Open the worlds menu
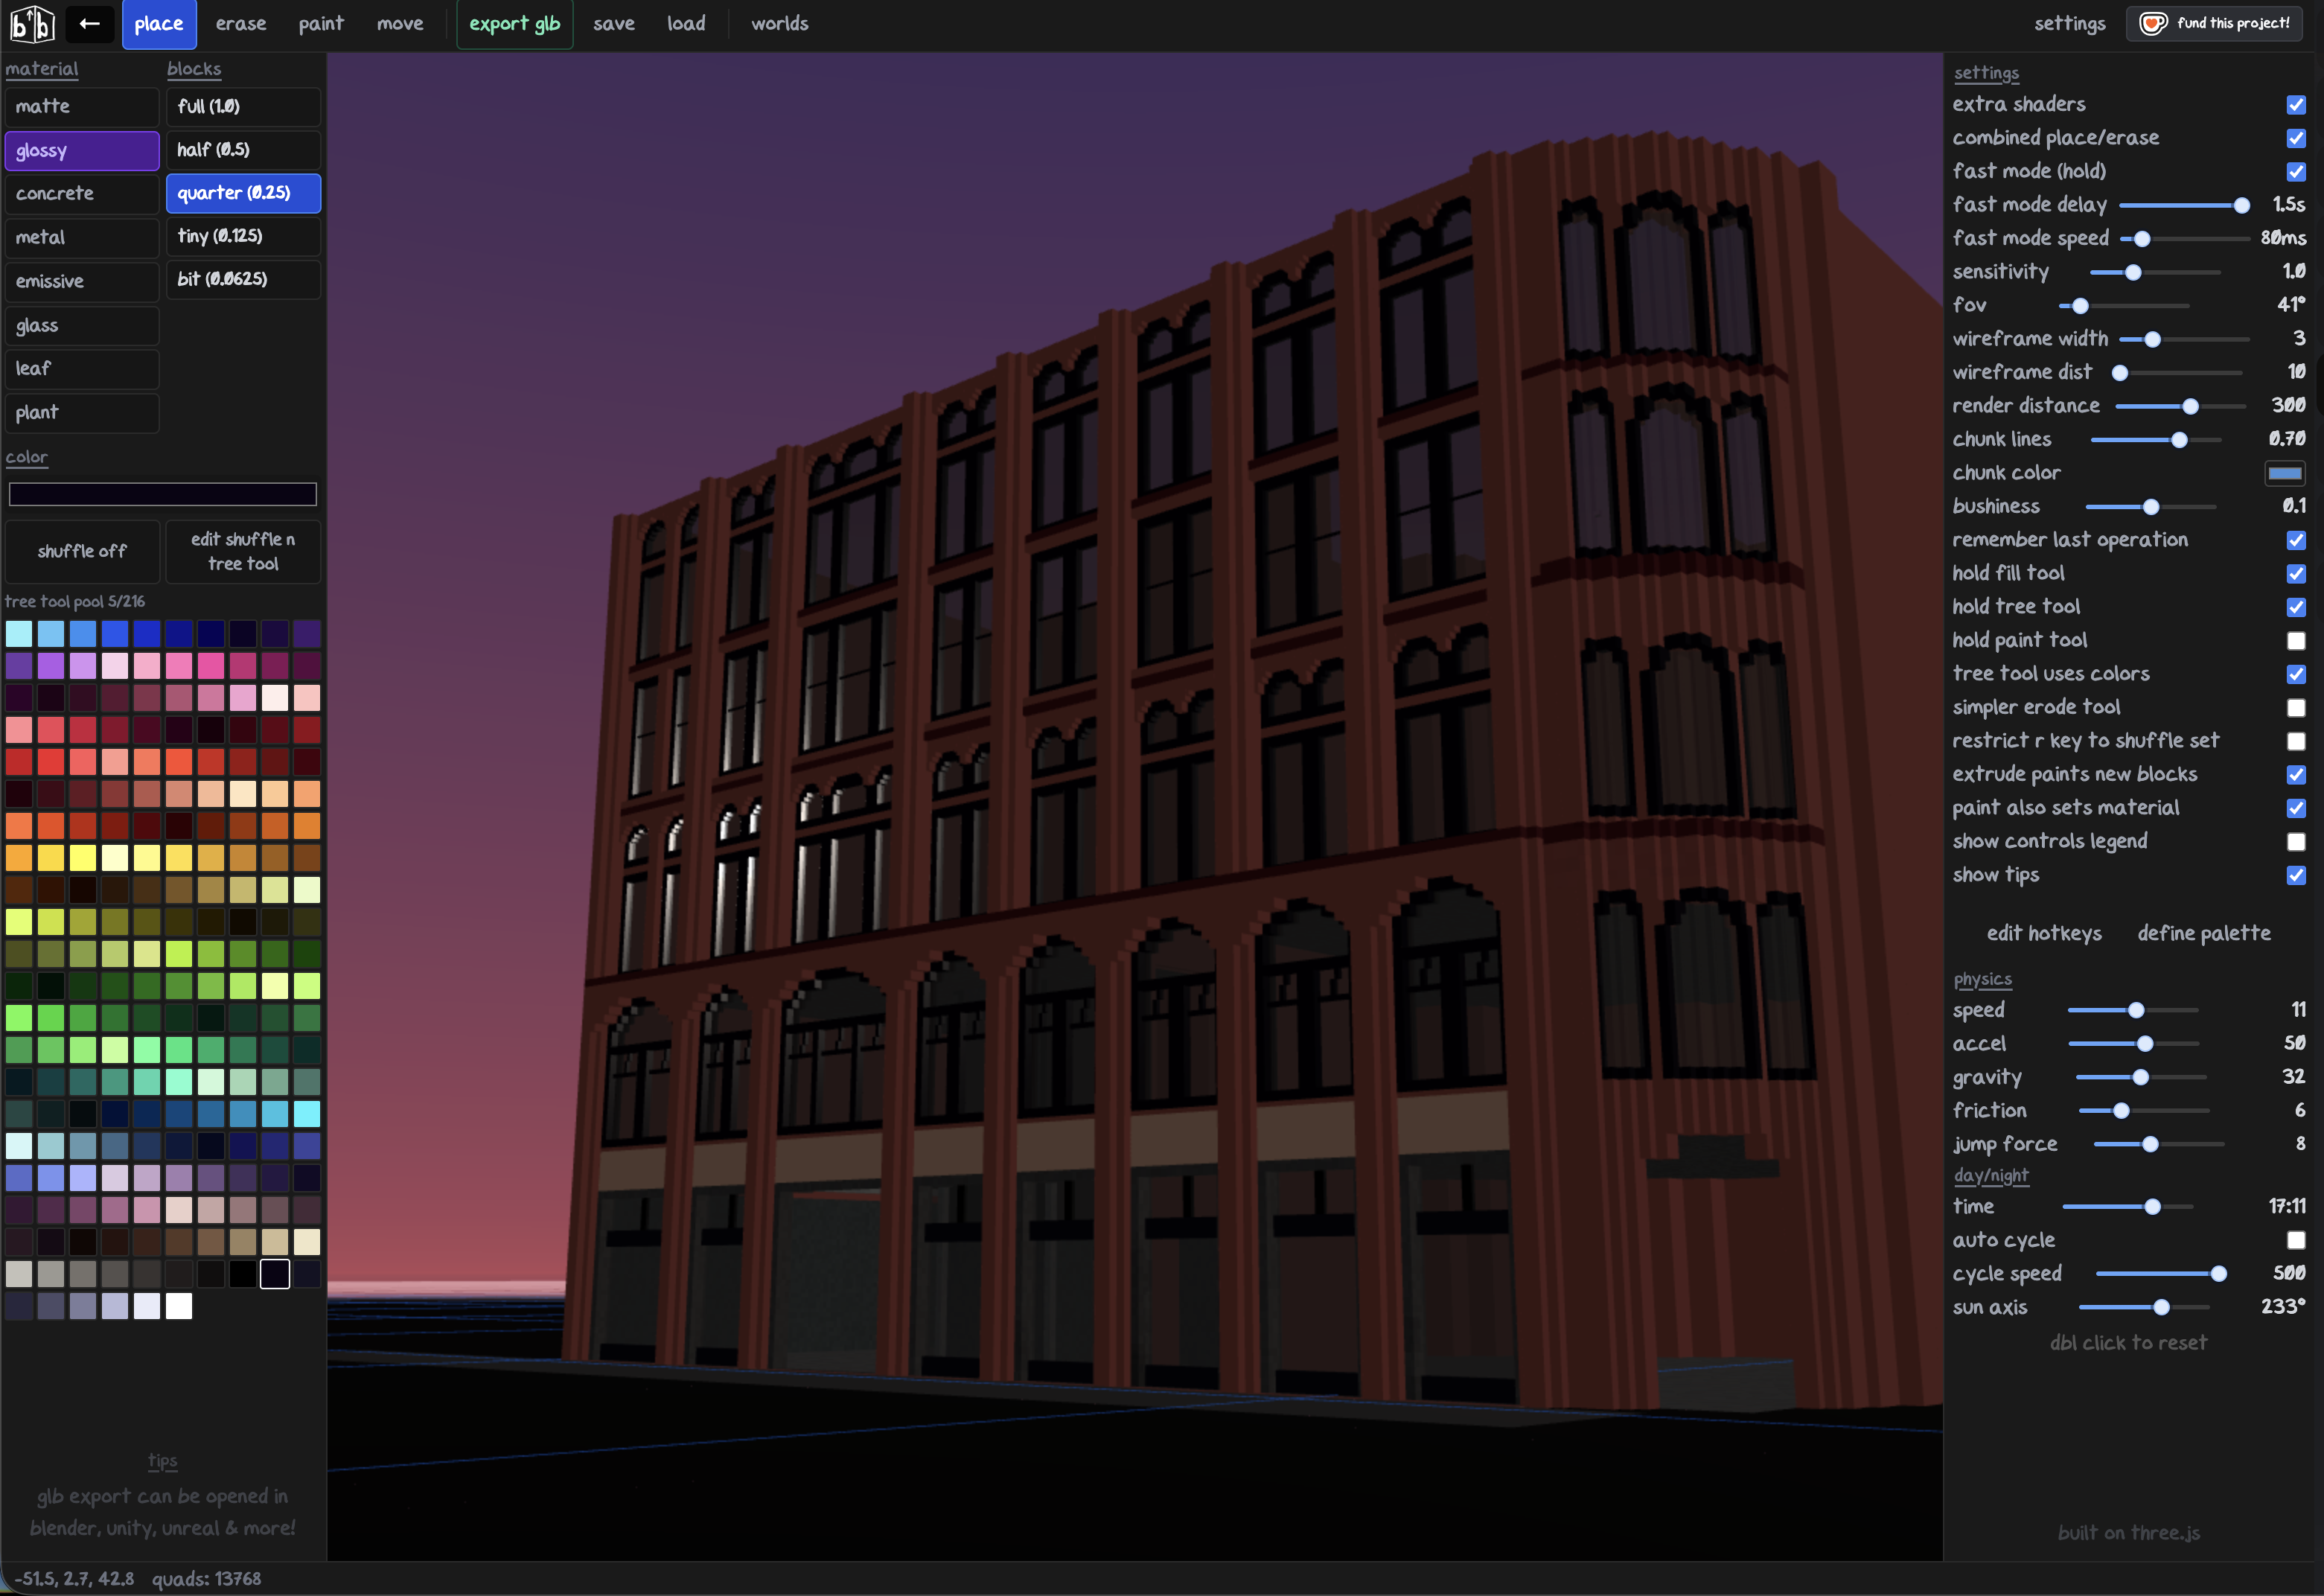 point(779,24)
